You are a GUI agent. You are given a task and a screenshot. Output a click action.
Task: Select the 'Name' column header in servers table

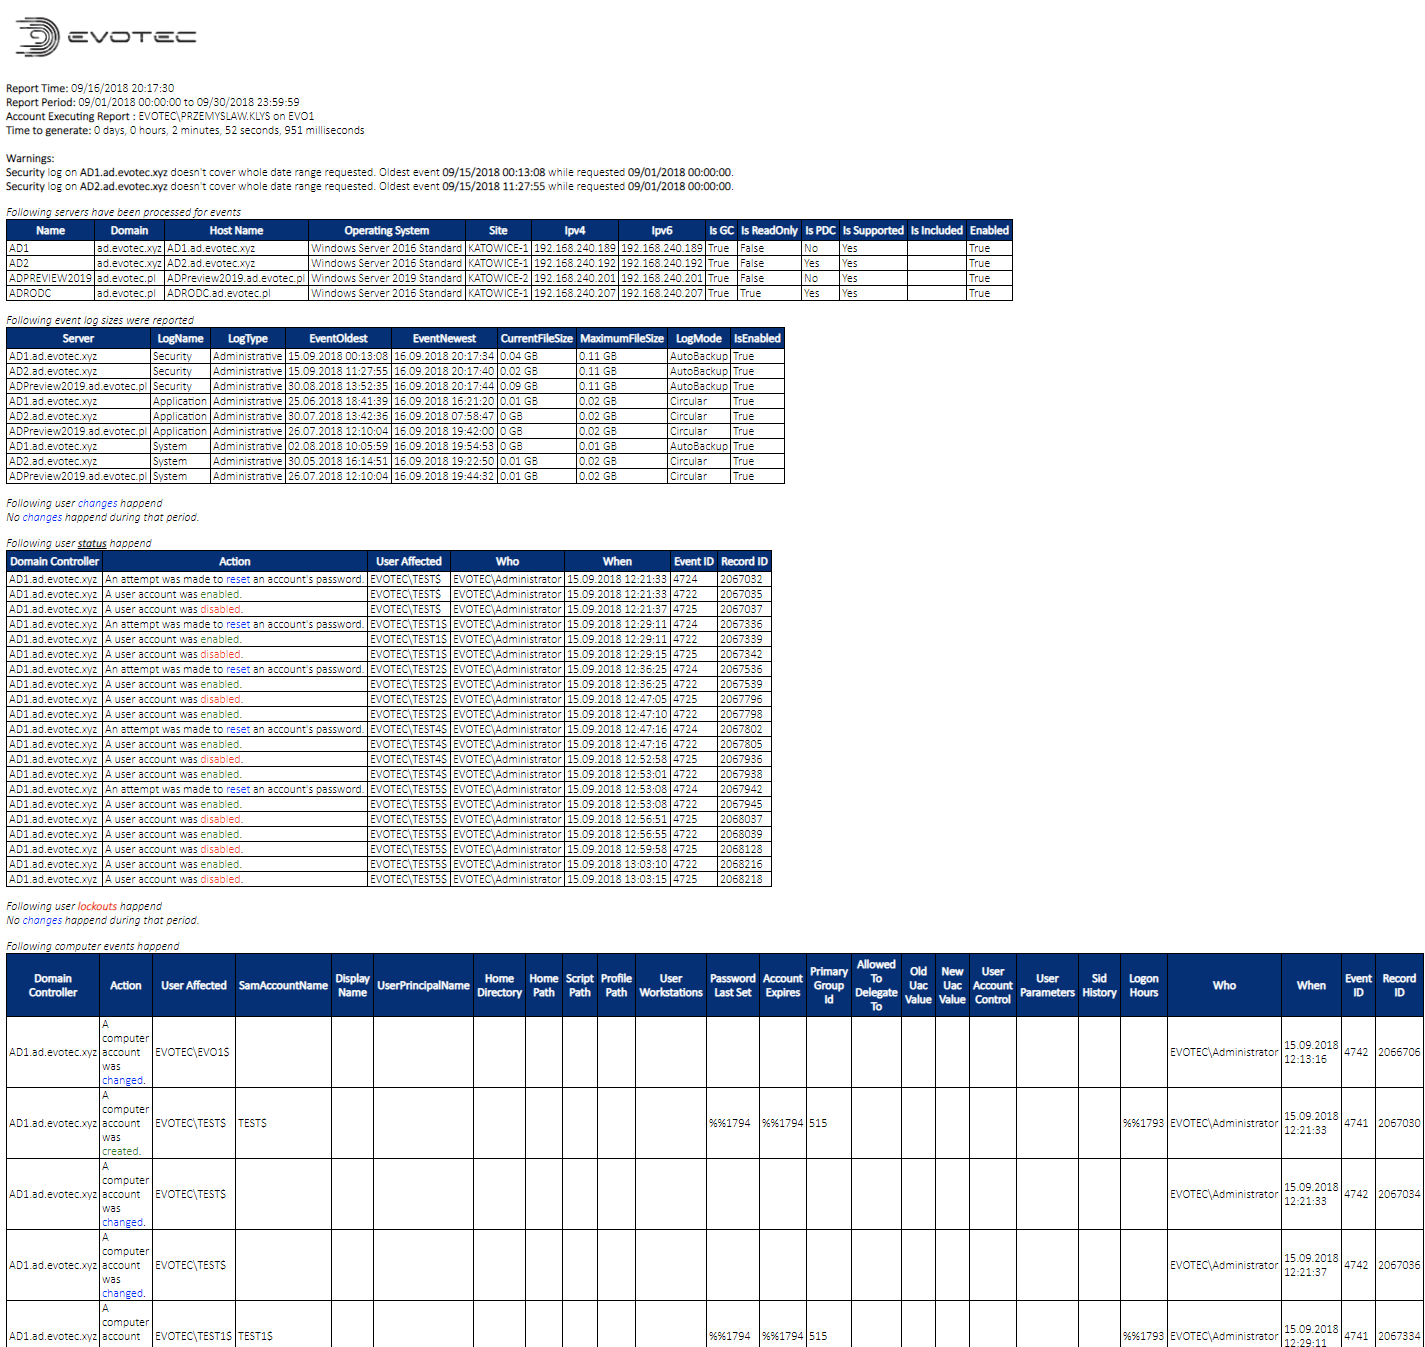[x=50, y=230]
